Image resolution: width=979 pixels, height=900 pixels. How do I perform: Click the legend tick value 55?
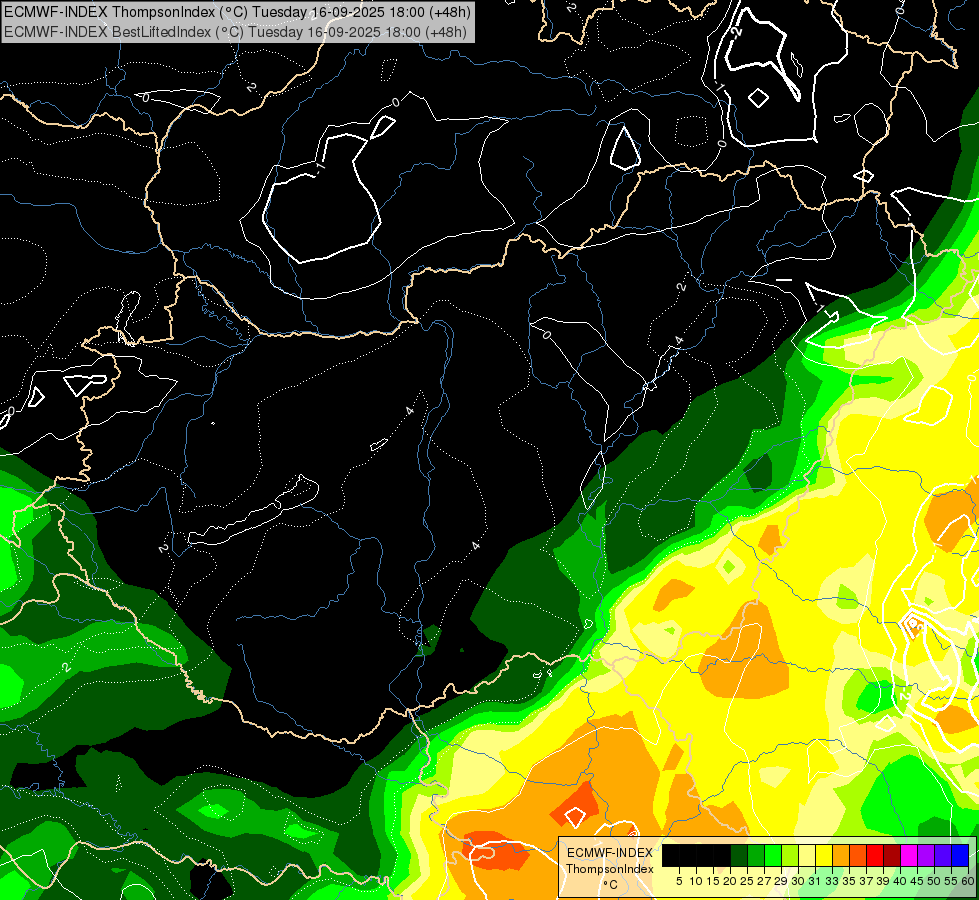[x=950, y=881]
